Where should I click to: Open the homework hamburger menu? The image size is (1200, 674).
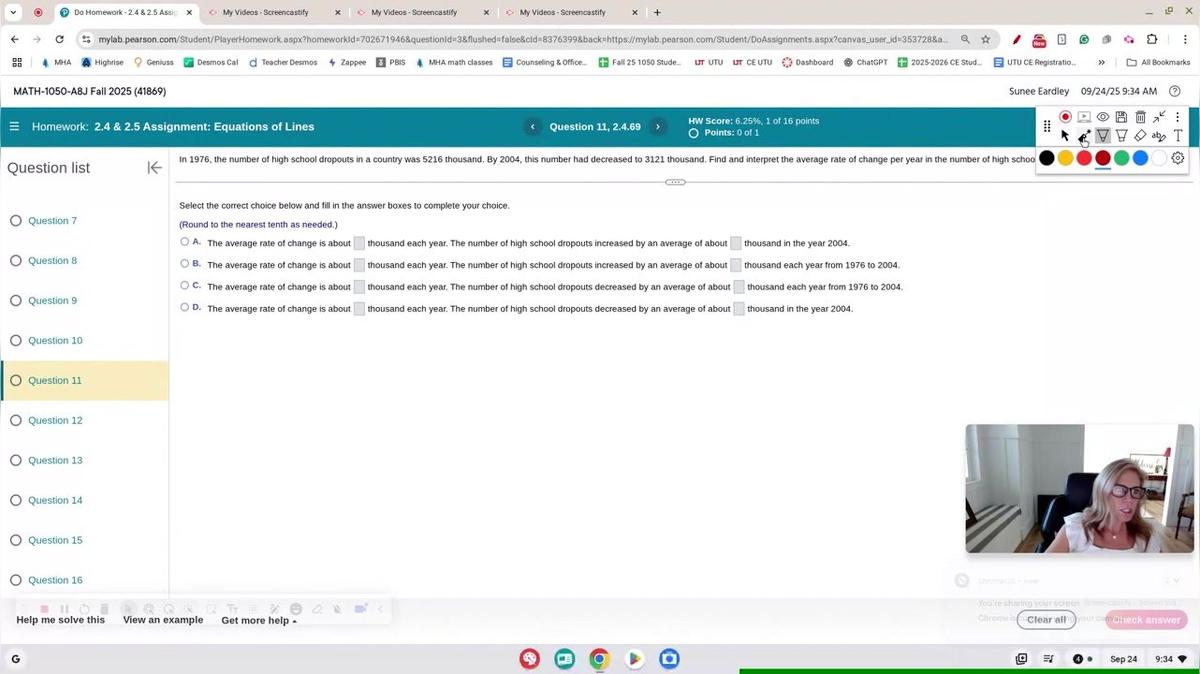pyautogui.click(x=14, y=126)
